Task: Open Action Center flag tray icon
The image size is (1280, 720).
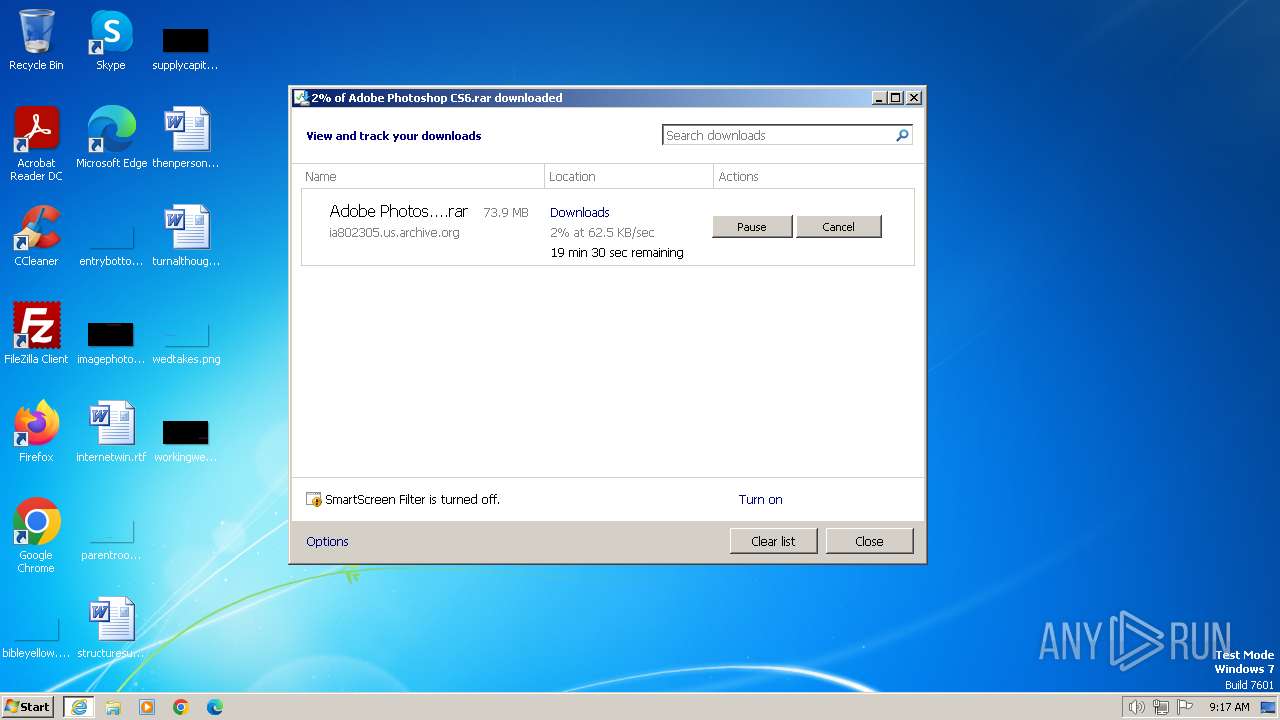Action: 1185,707
